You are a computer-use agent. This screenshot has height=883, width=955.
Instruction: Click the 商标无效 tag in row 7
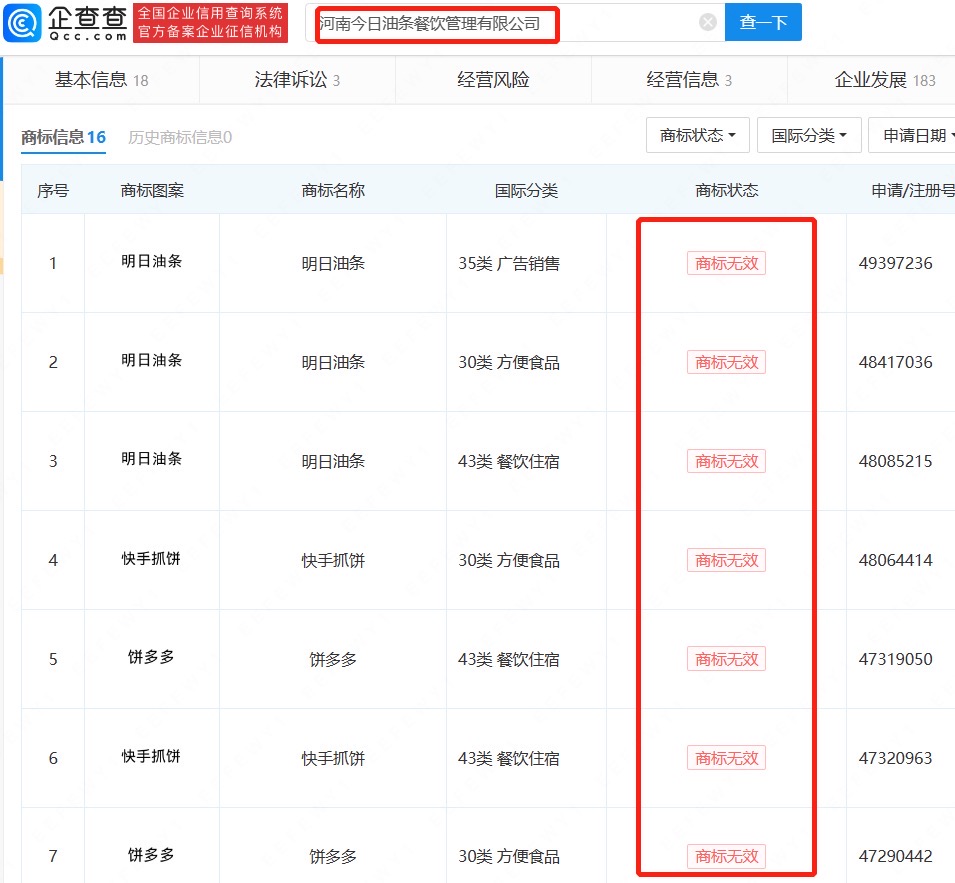point(727,856)
